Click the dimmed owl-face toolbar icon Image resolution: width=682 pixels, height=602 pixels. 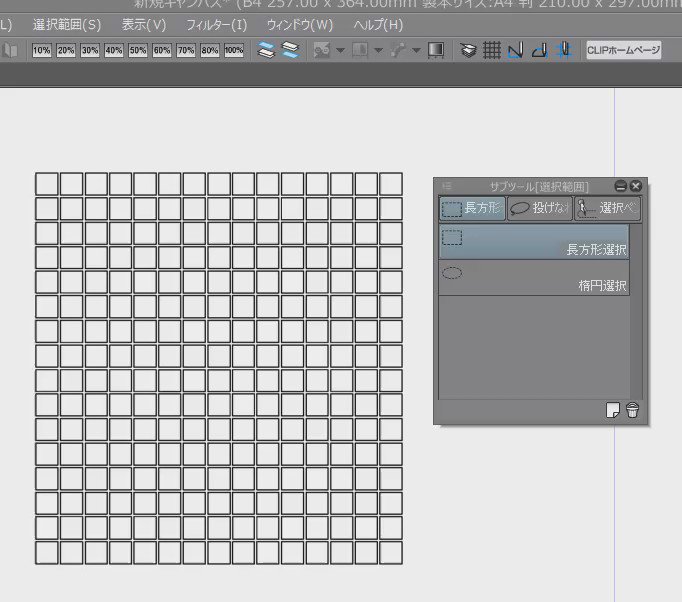point(321,50)
